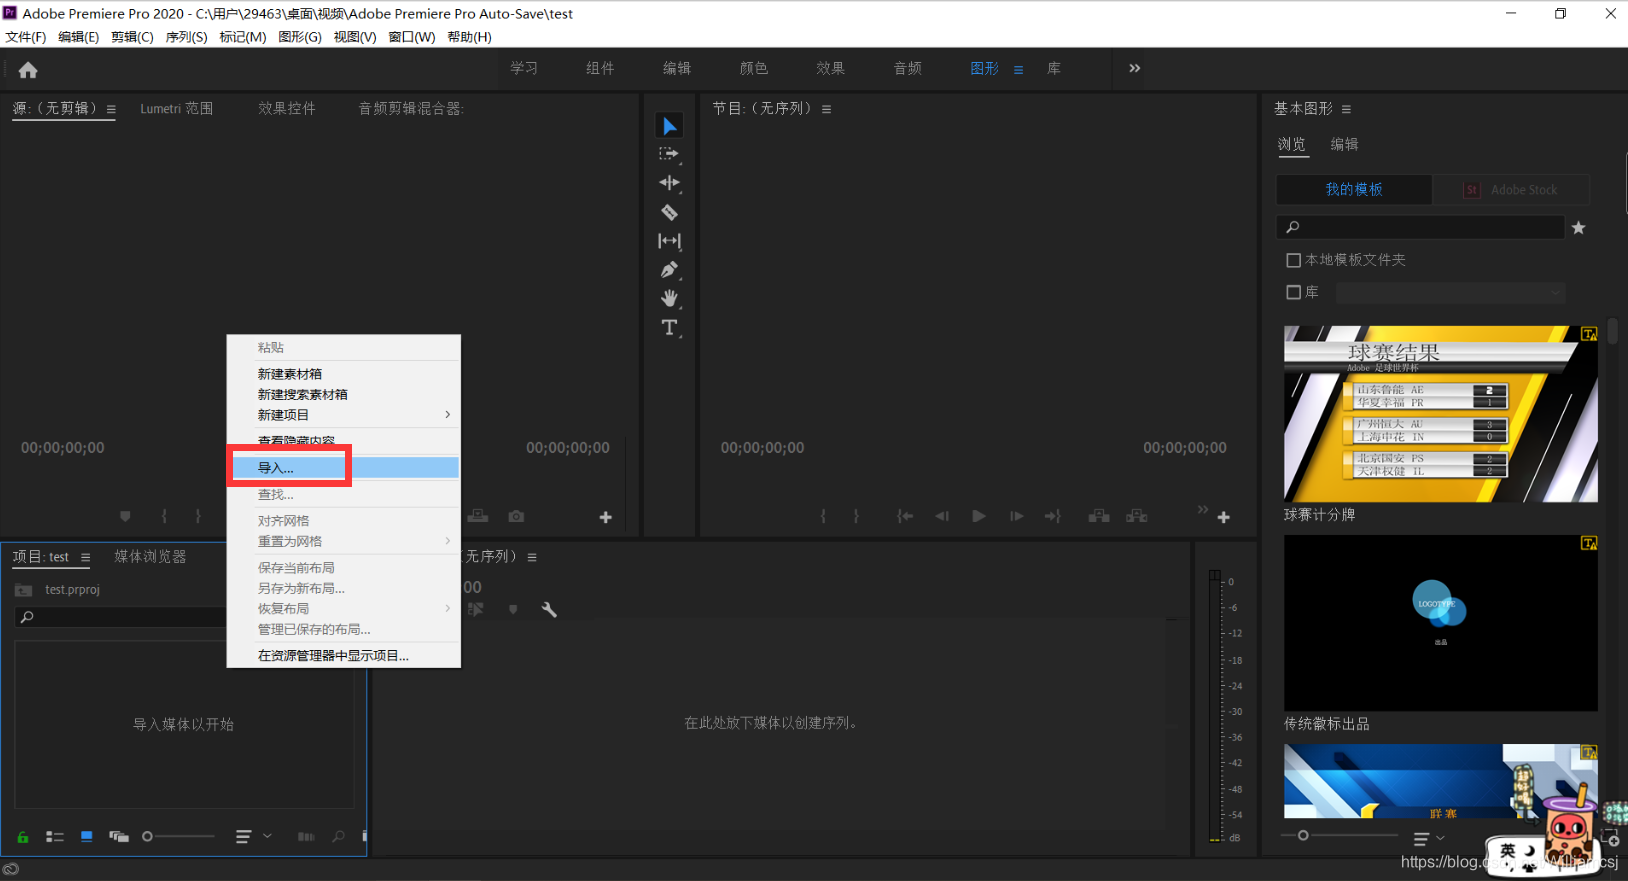Click the Source monitor Export Frame camera
Screen dimensions: 1628x881
(x=516, y=516)
